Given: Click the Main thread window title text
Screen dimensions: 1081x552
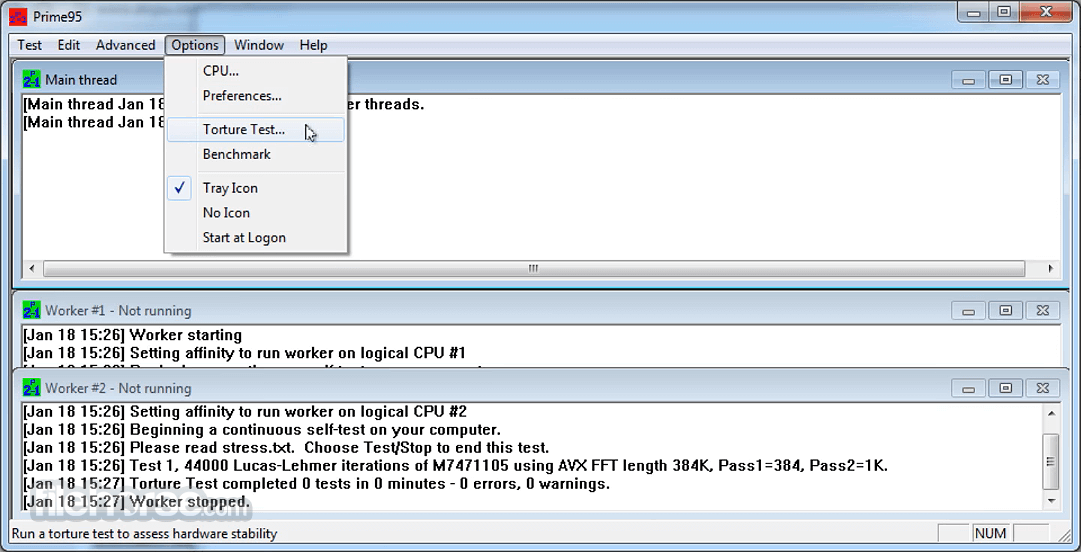Looking at the screenshot, I should [x=81, y=80].
